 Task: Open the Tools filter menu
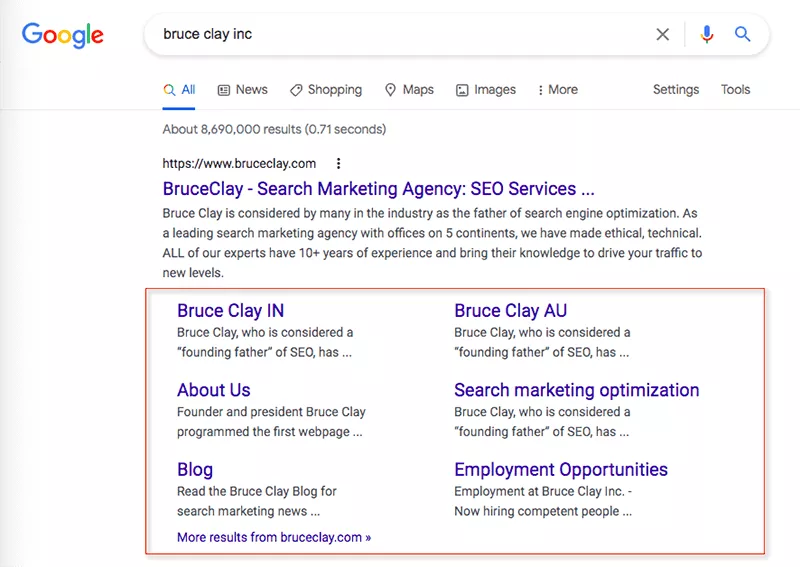[x=735, y=90]
